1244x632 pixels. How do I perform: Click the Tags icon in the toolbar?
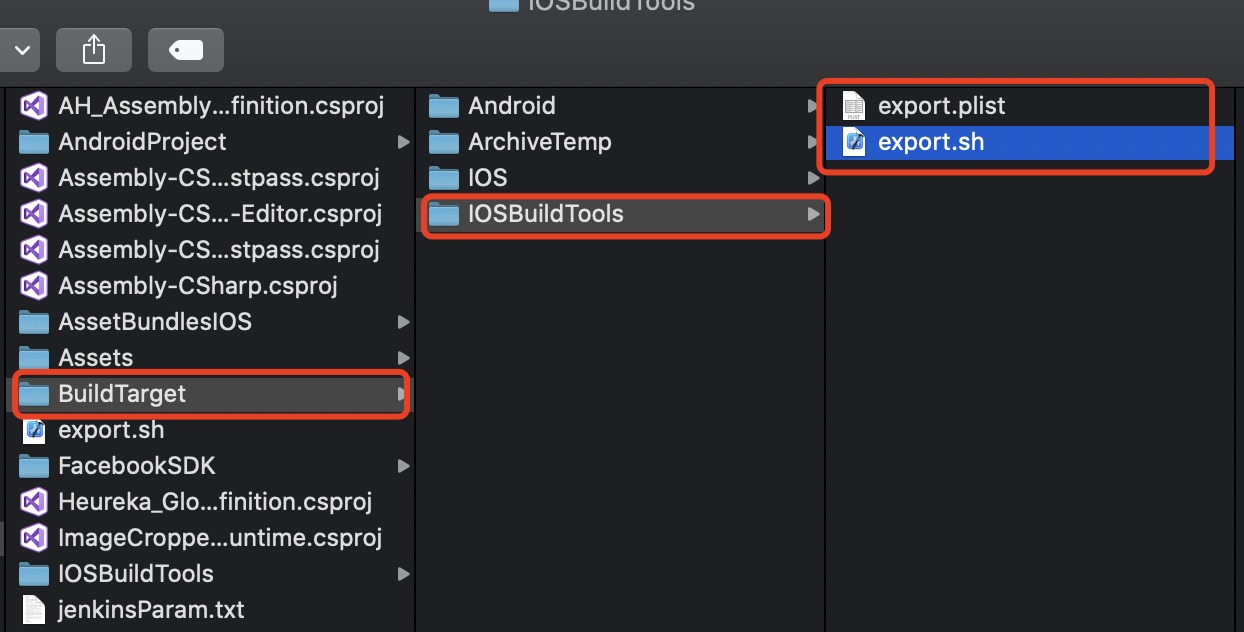click(x=185, y=49)
